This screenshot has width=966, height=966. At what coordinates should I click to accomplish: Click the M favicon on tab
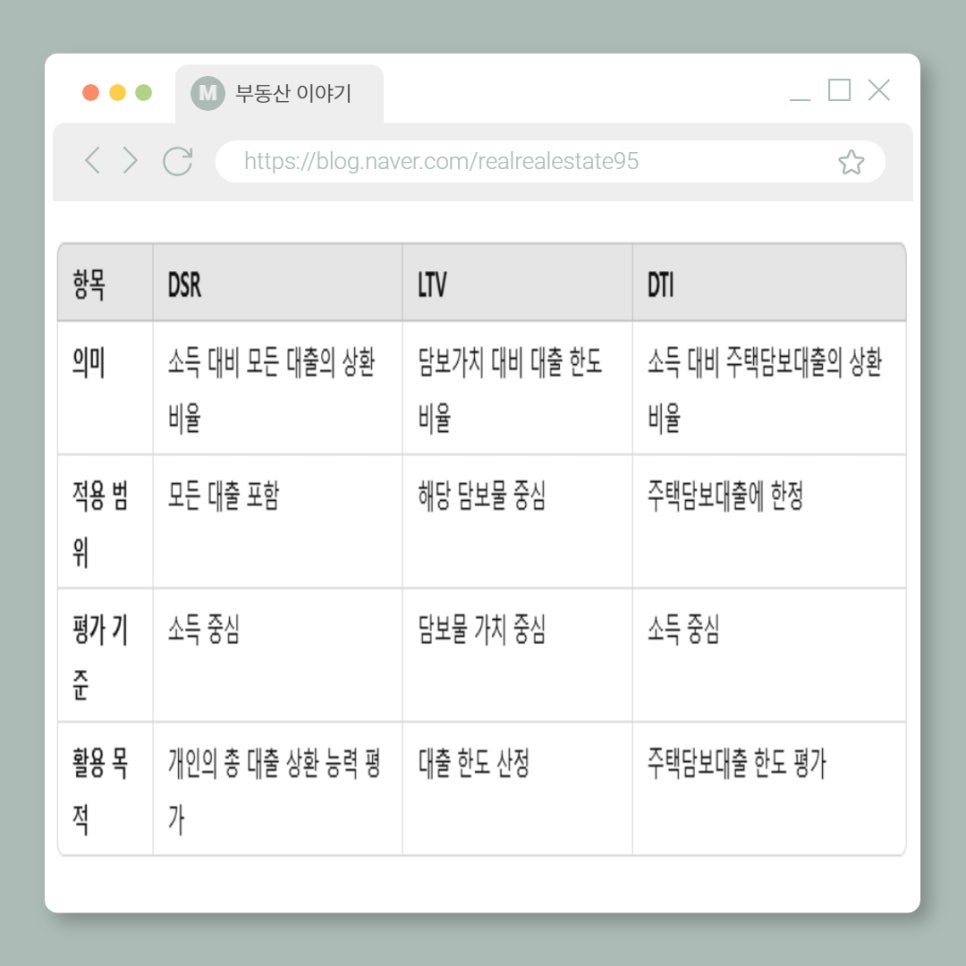point(208,93)
